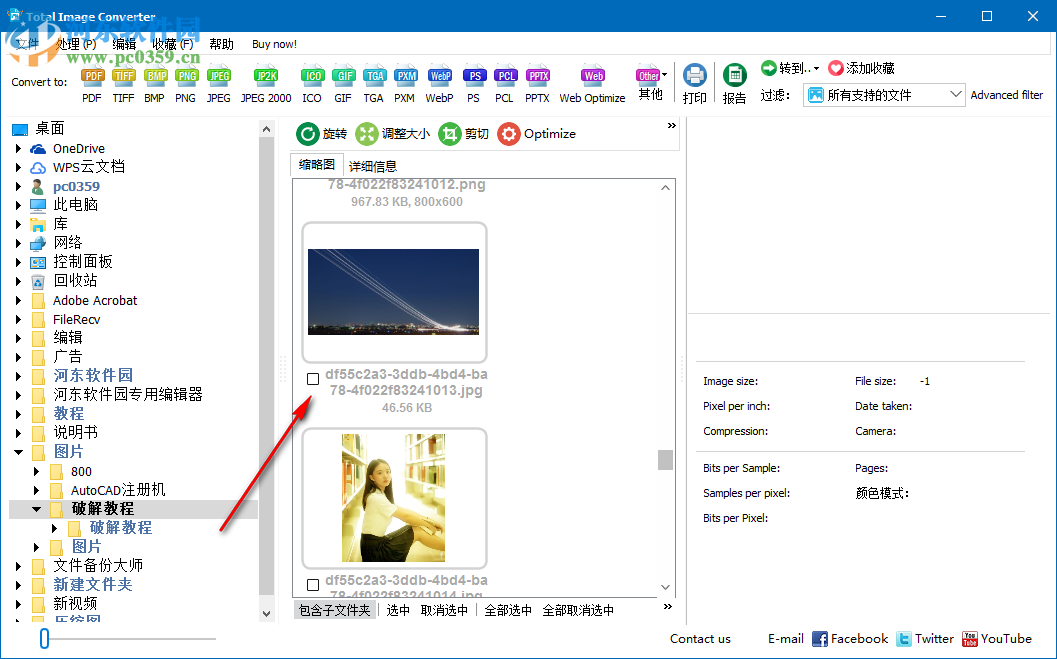
Task: Activate the 剪切 crop tool
Action: pyautogui.click(x=464, y=133)
